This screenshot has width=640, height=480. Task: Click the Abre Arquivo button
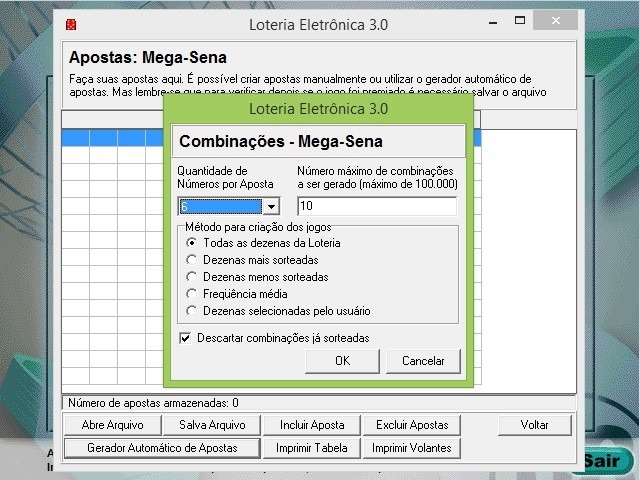click(113, 425)
